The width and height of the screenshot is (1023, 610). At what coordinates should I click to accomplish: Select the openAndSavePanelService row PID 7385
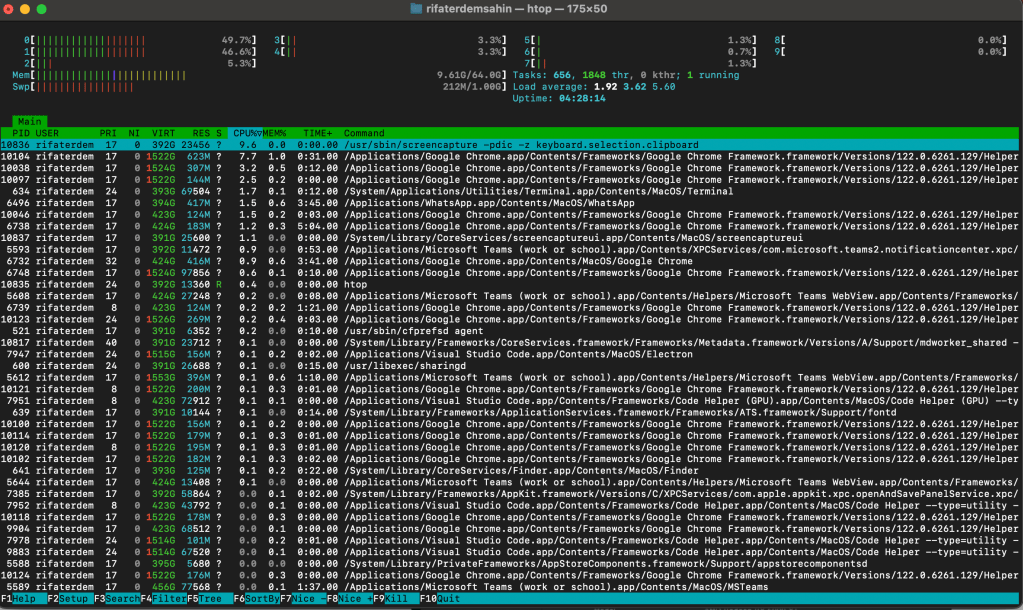tap(510, 495)
